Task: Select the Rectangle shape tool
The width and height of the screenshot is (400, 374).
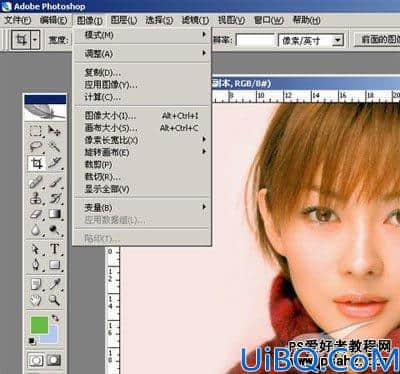Action: click(54, 265)
